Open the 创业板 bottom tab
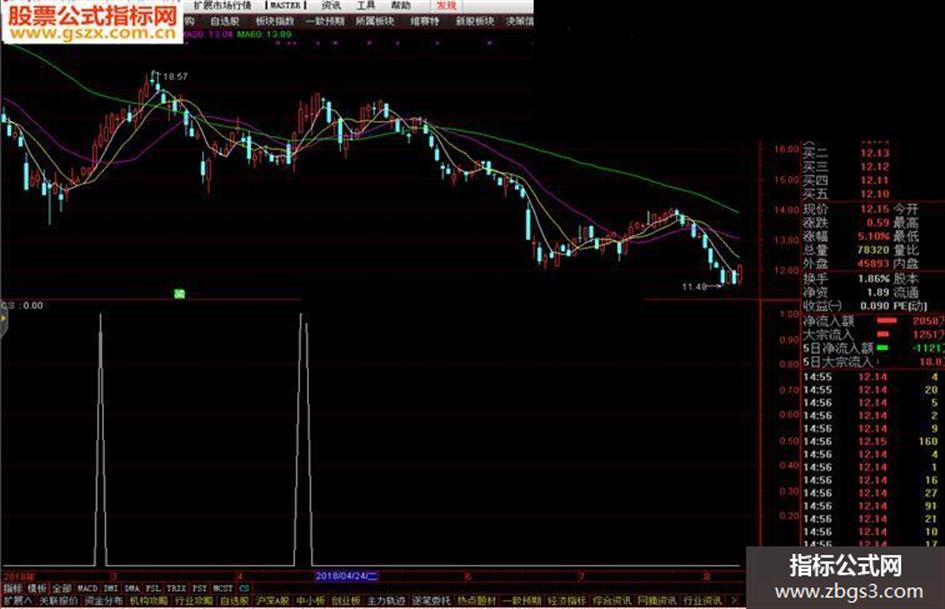The width and height of the screenshot is (945, 609). tap(346, 601)
